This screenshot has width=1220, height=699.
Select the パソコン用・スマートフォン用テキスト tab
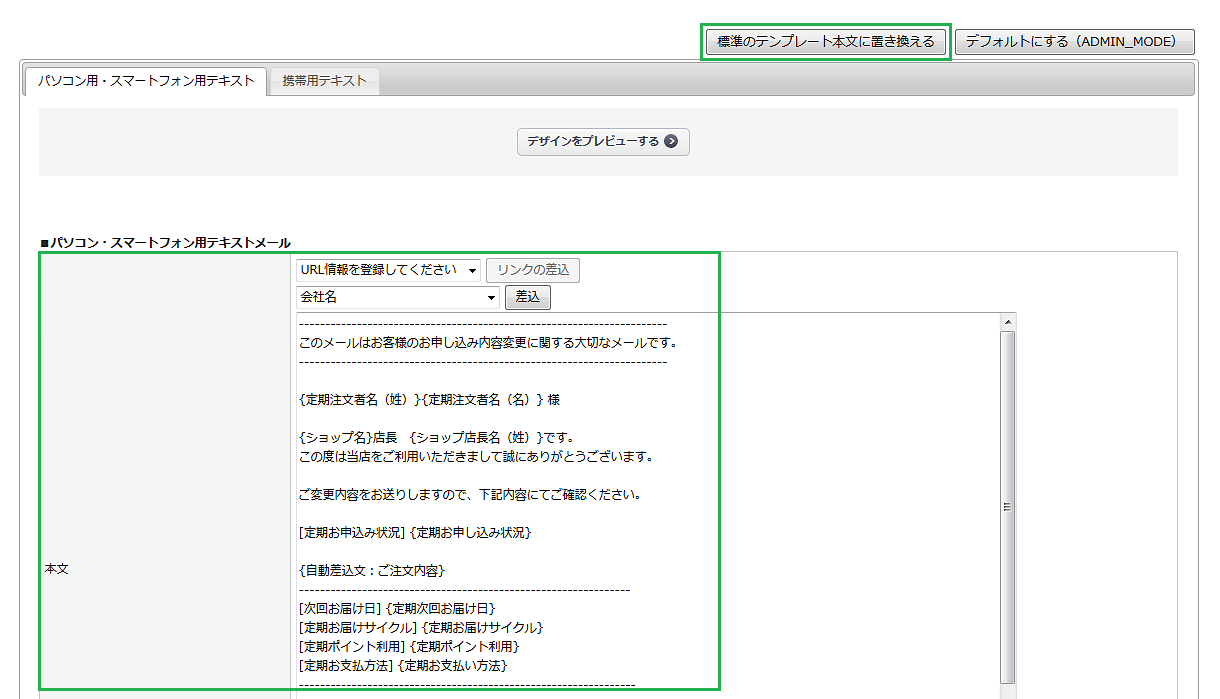(x=146, y=81)
